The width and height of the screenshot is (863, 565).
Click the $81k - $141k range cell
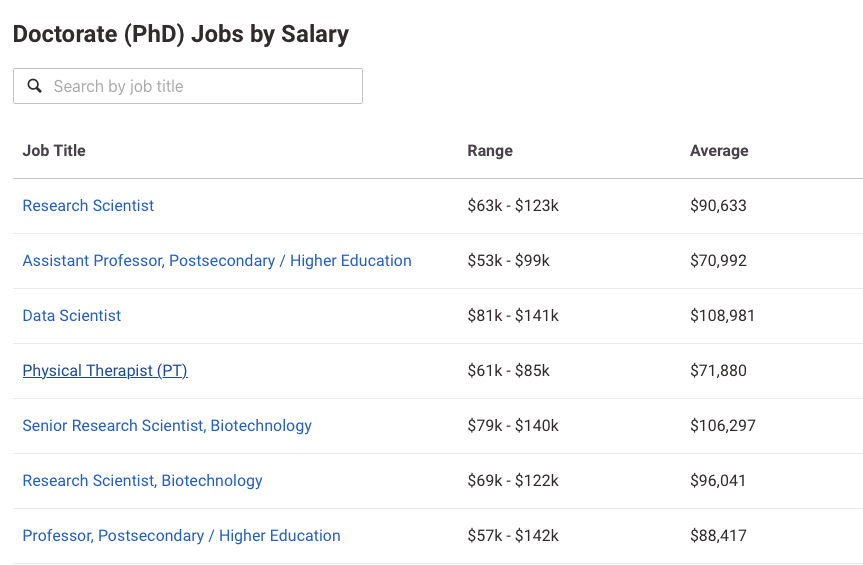[513, 316]
